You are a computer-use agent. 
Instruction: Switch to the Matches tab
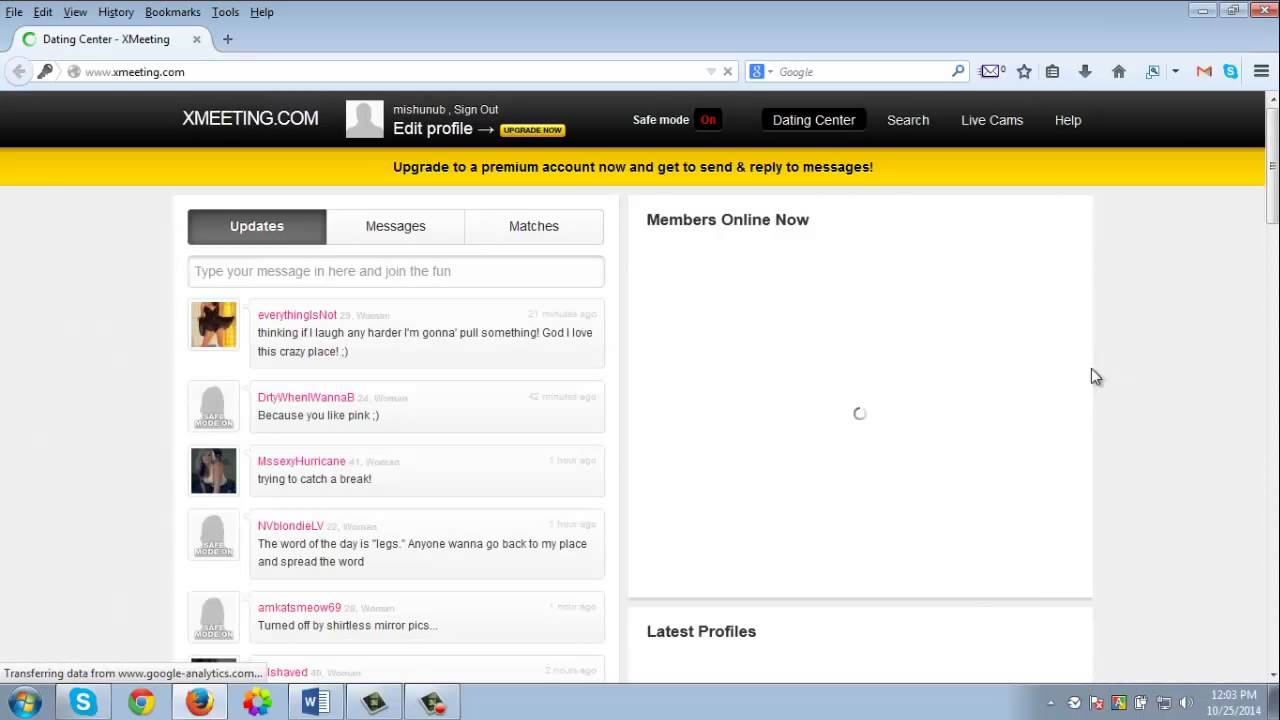tap(534, 226)
